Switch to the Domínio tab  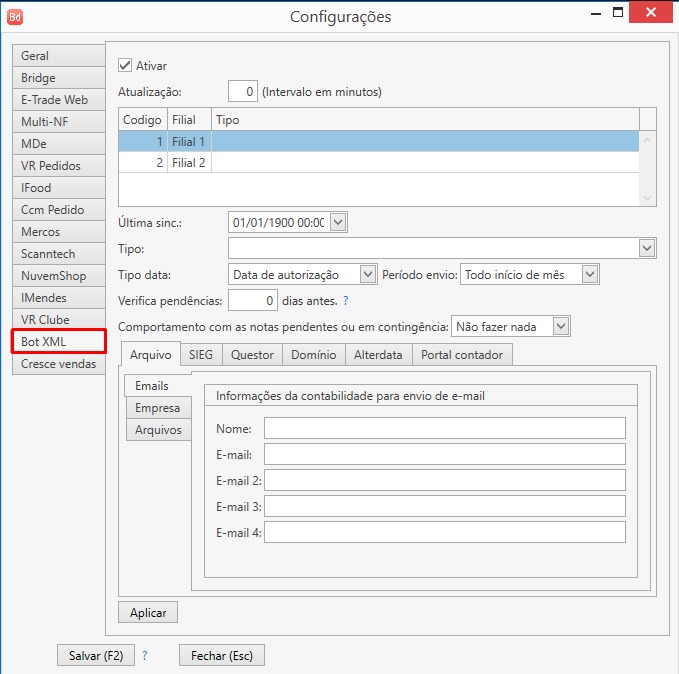coord(314,355)
